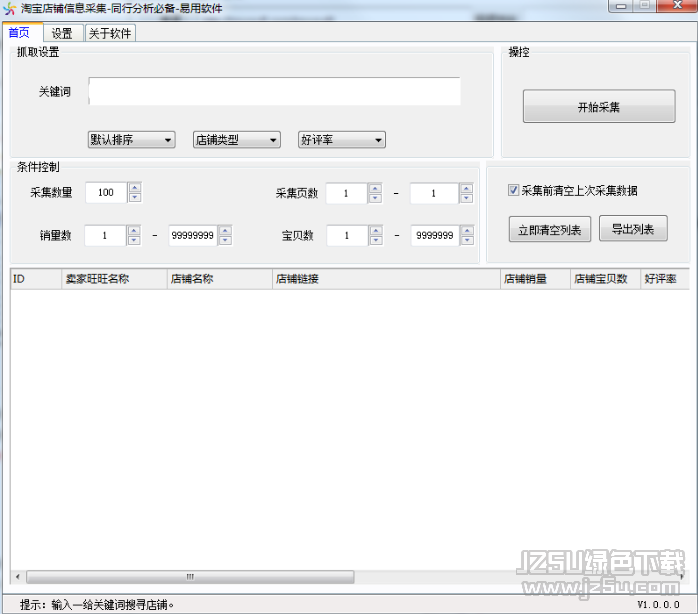The height and width of the screenshot is (614, 698).
Task: Click the 立即清空列表 button
Action: pos(550,230)
